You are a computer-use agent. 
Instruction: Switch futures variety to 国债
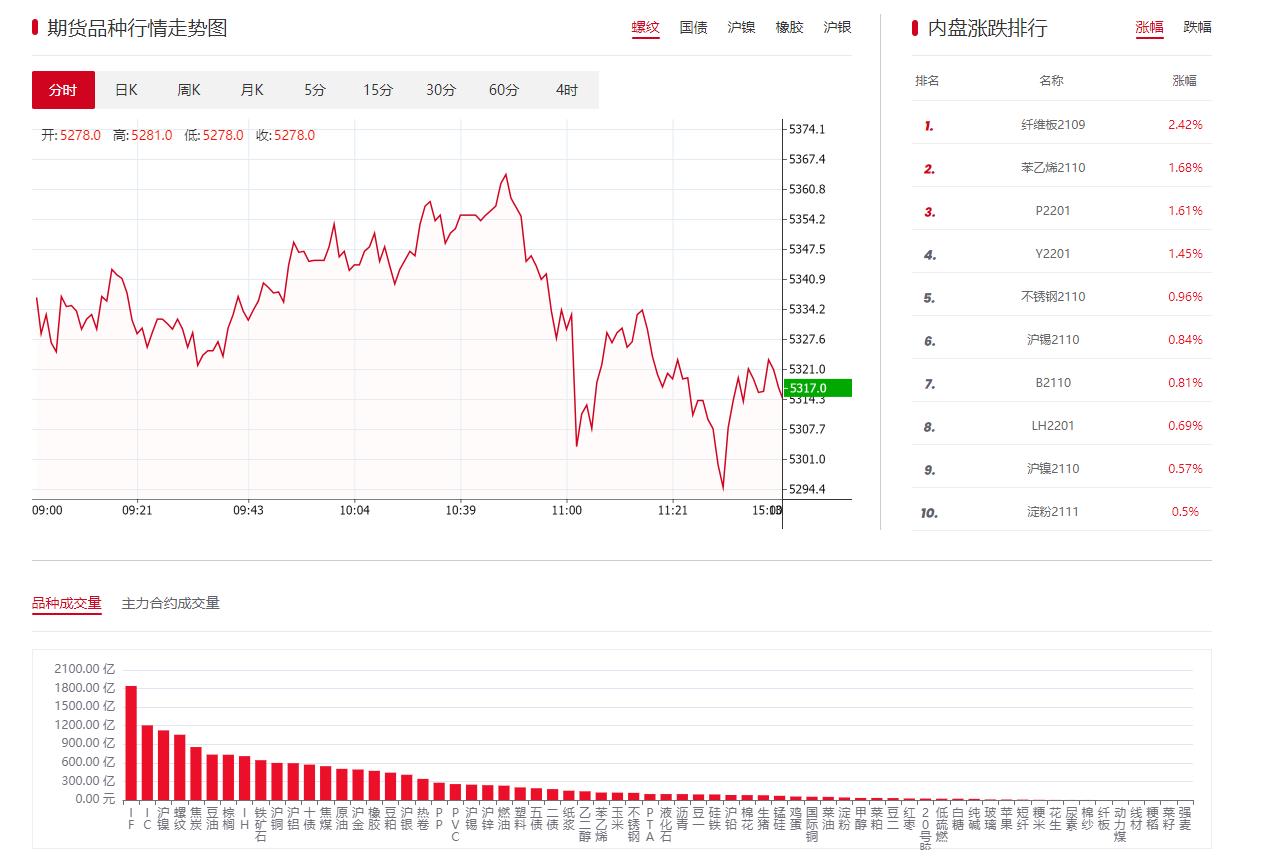(x=694, y=28)
